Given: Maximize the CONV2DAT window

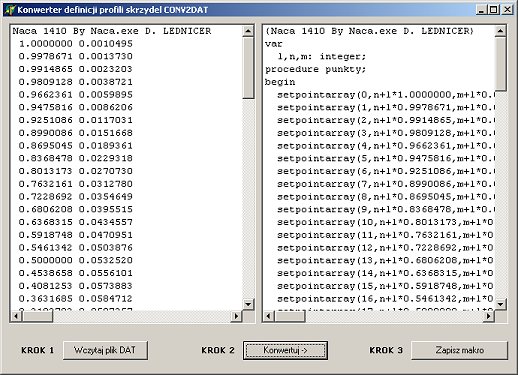Looking at the screenshot, I should (494, 10).
